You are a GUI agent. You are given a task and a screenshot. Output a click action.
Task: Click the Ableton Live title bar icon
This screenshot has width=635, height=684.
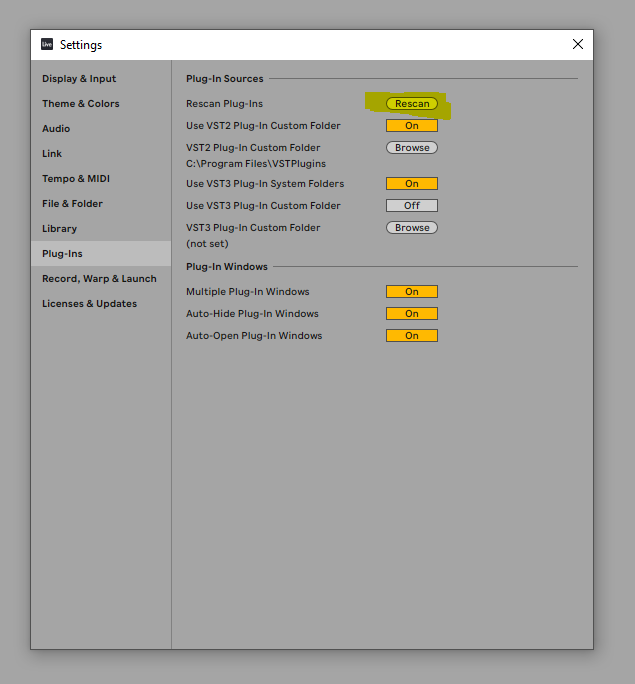point(47,44)
